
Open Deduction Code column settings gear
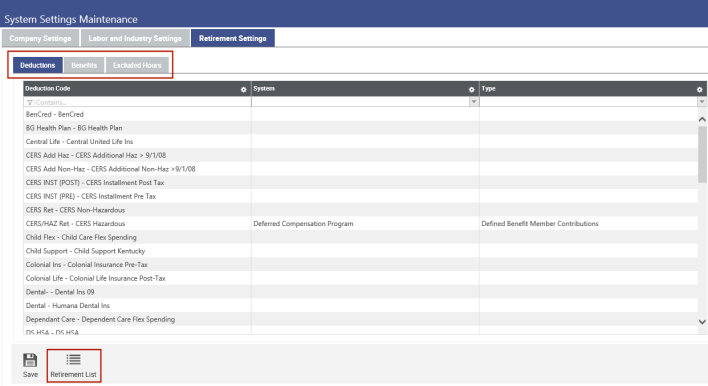(x=243, y=89)
